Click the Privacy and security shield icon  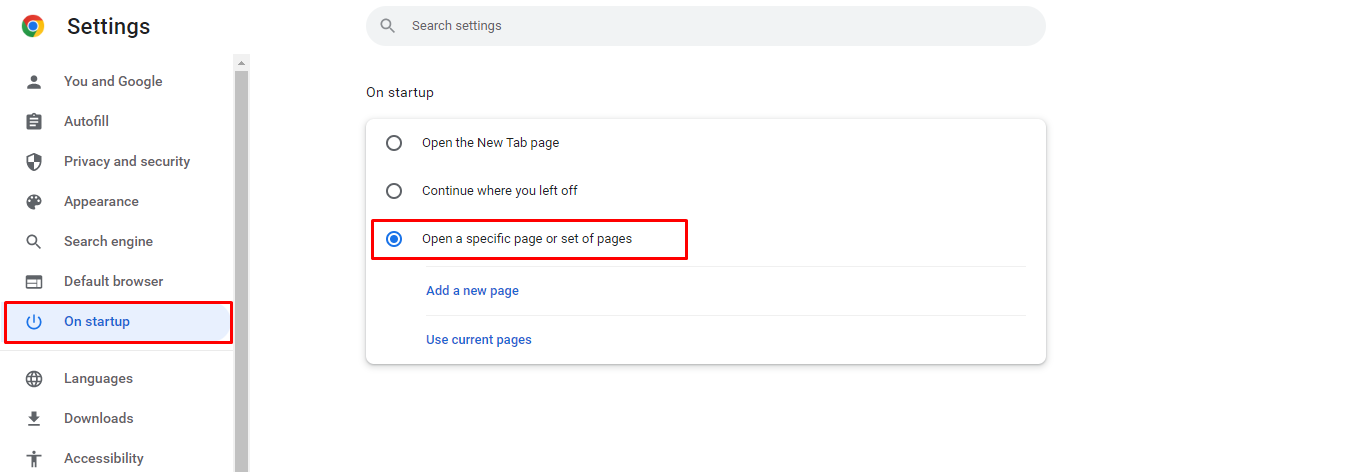(34, 162)
